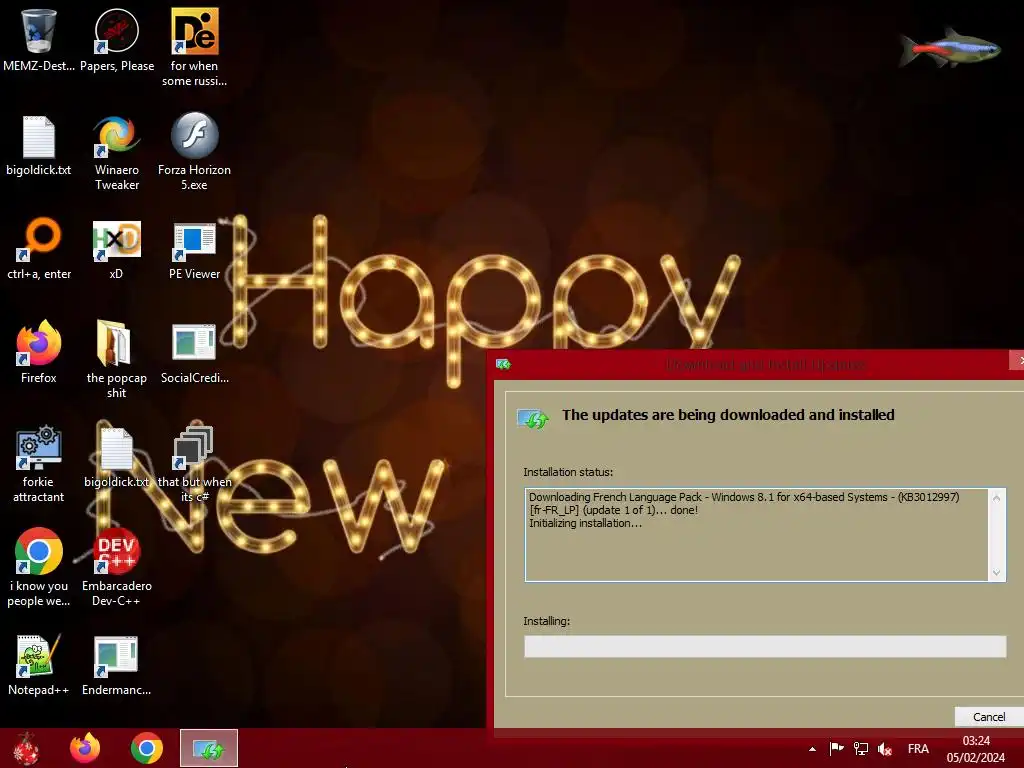Switch to the updates installer taskbar button
1024x768 pixels.
209,748
